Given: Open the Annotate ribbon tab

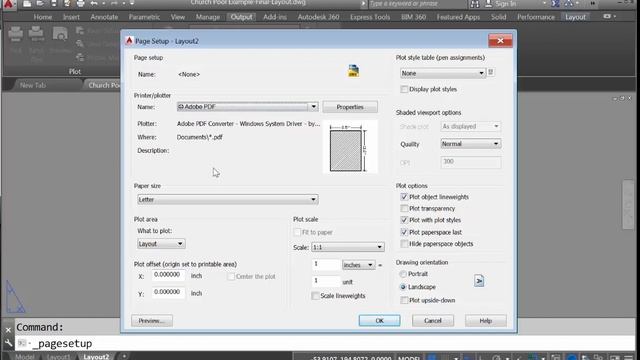Looking at the screenshot, I should pos(104,17).
